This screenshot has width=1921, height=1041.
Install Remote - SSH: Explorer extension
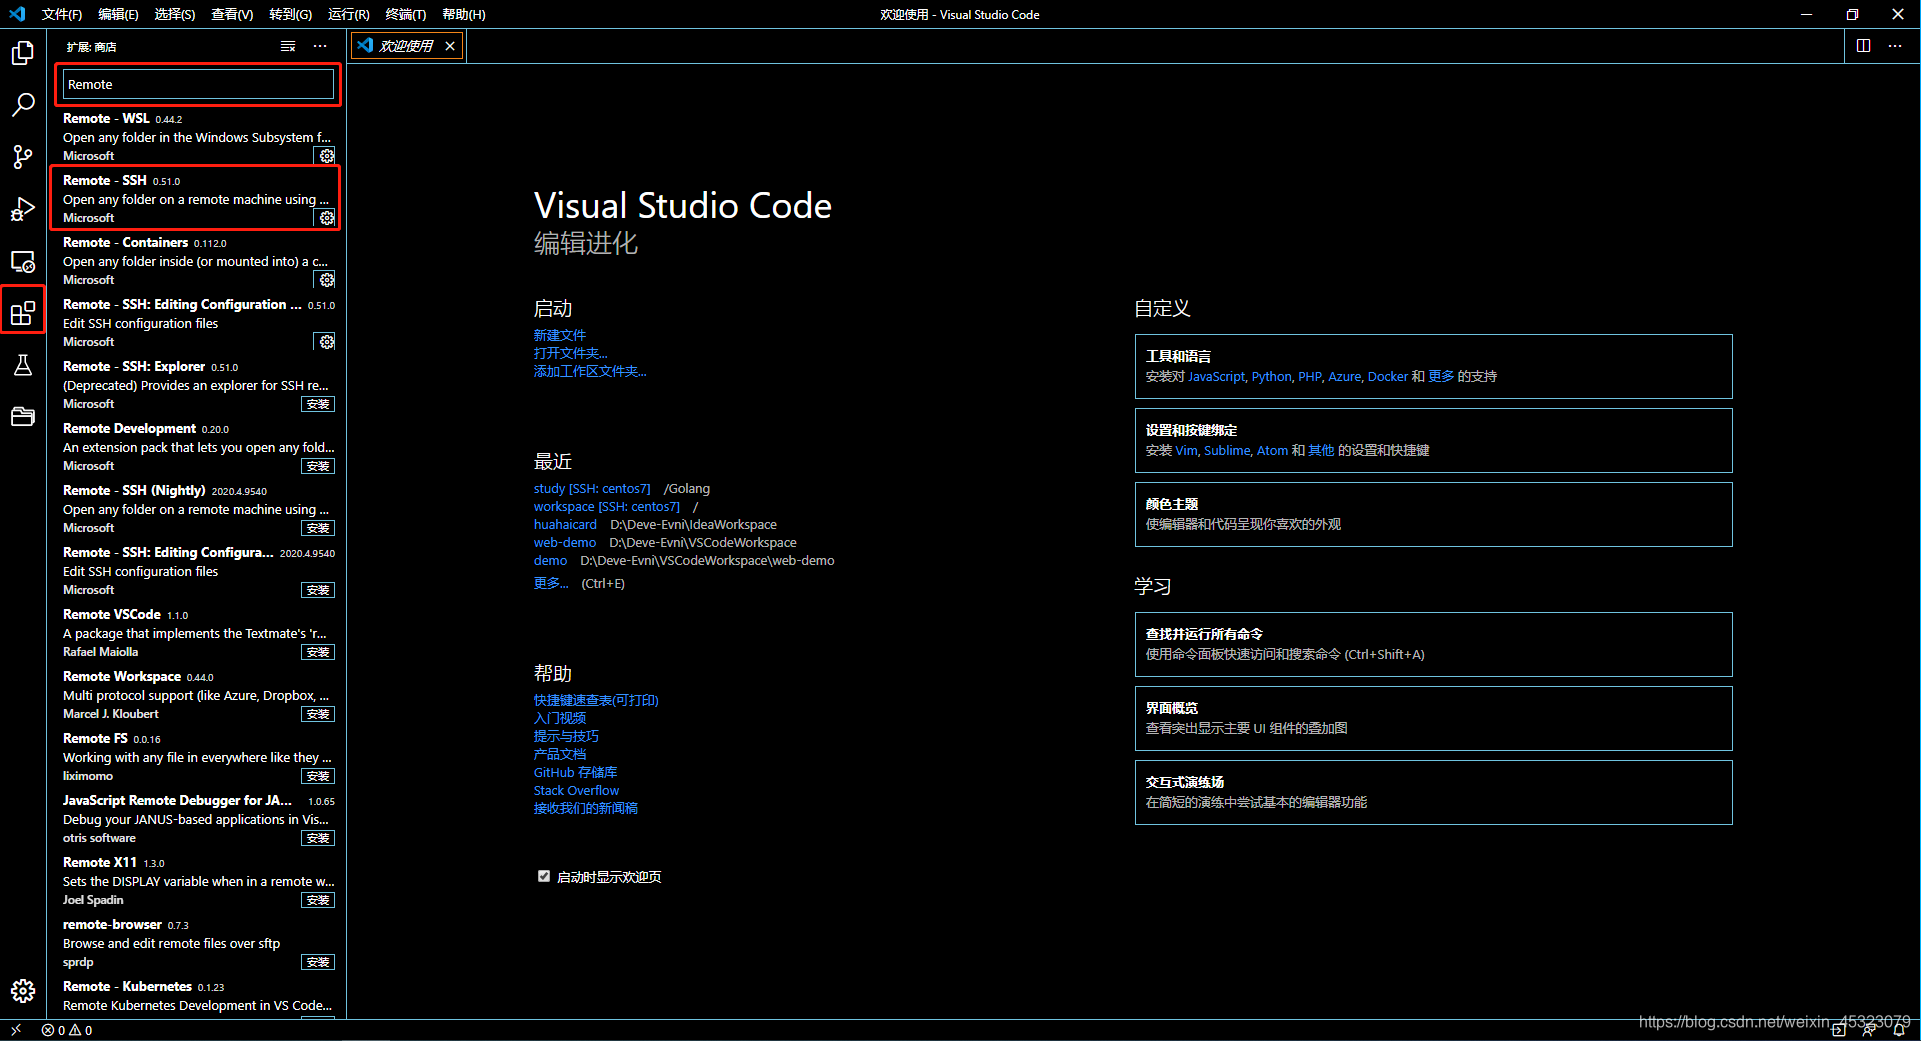[x=318, y=404]
